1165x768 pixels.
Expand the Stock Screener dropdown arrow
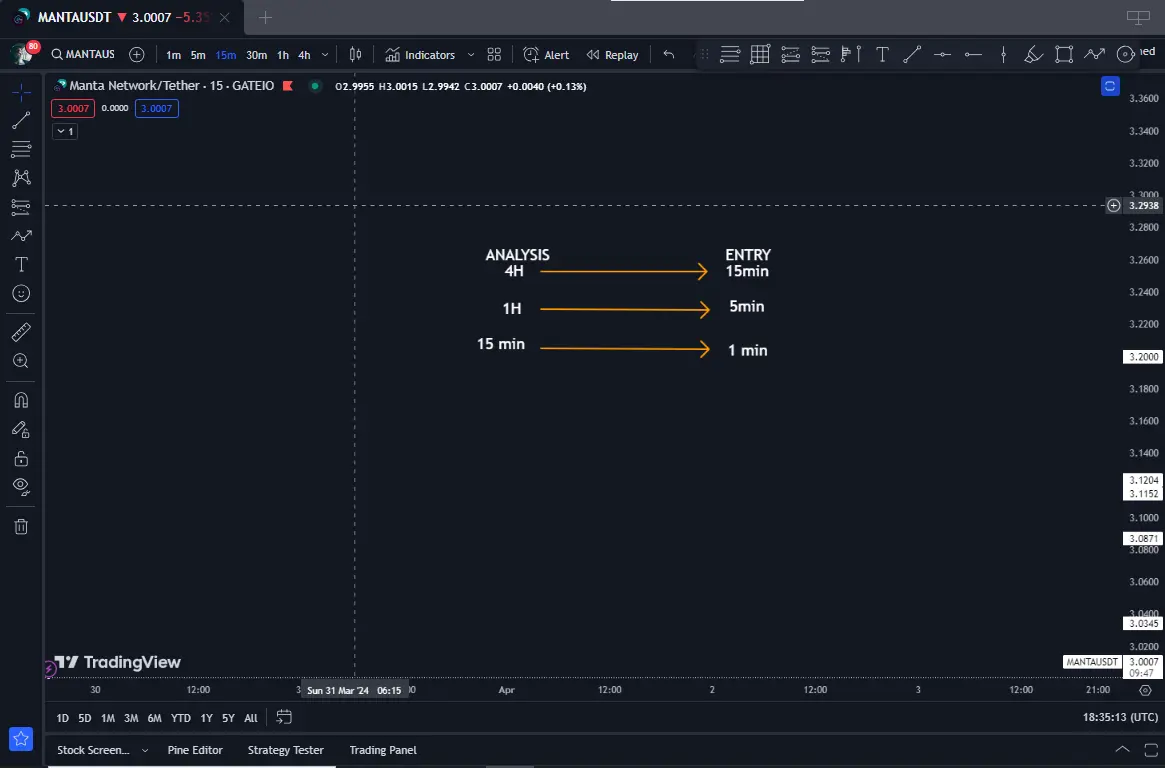[x=145, y=751]
